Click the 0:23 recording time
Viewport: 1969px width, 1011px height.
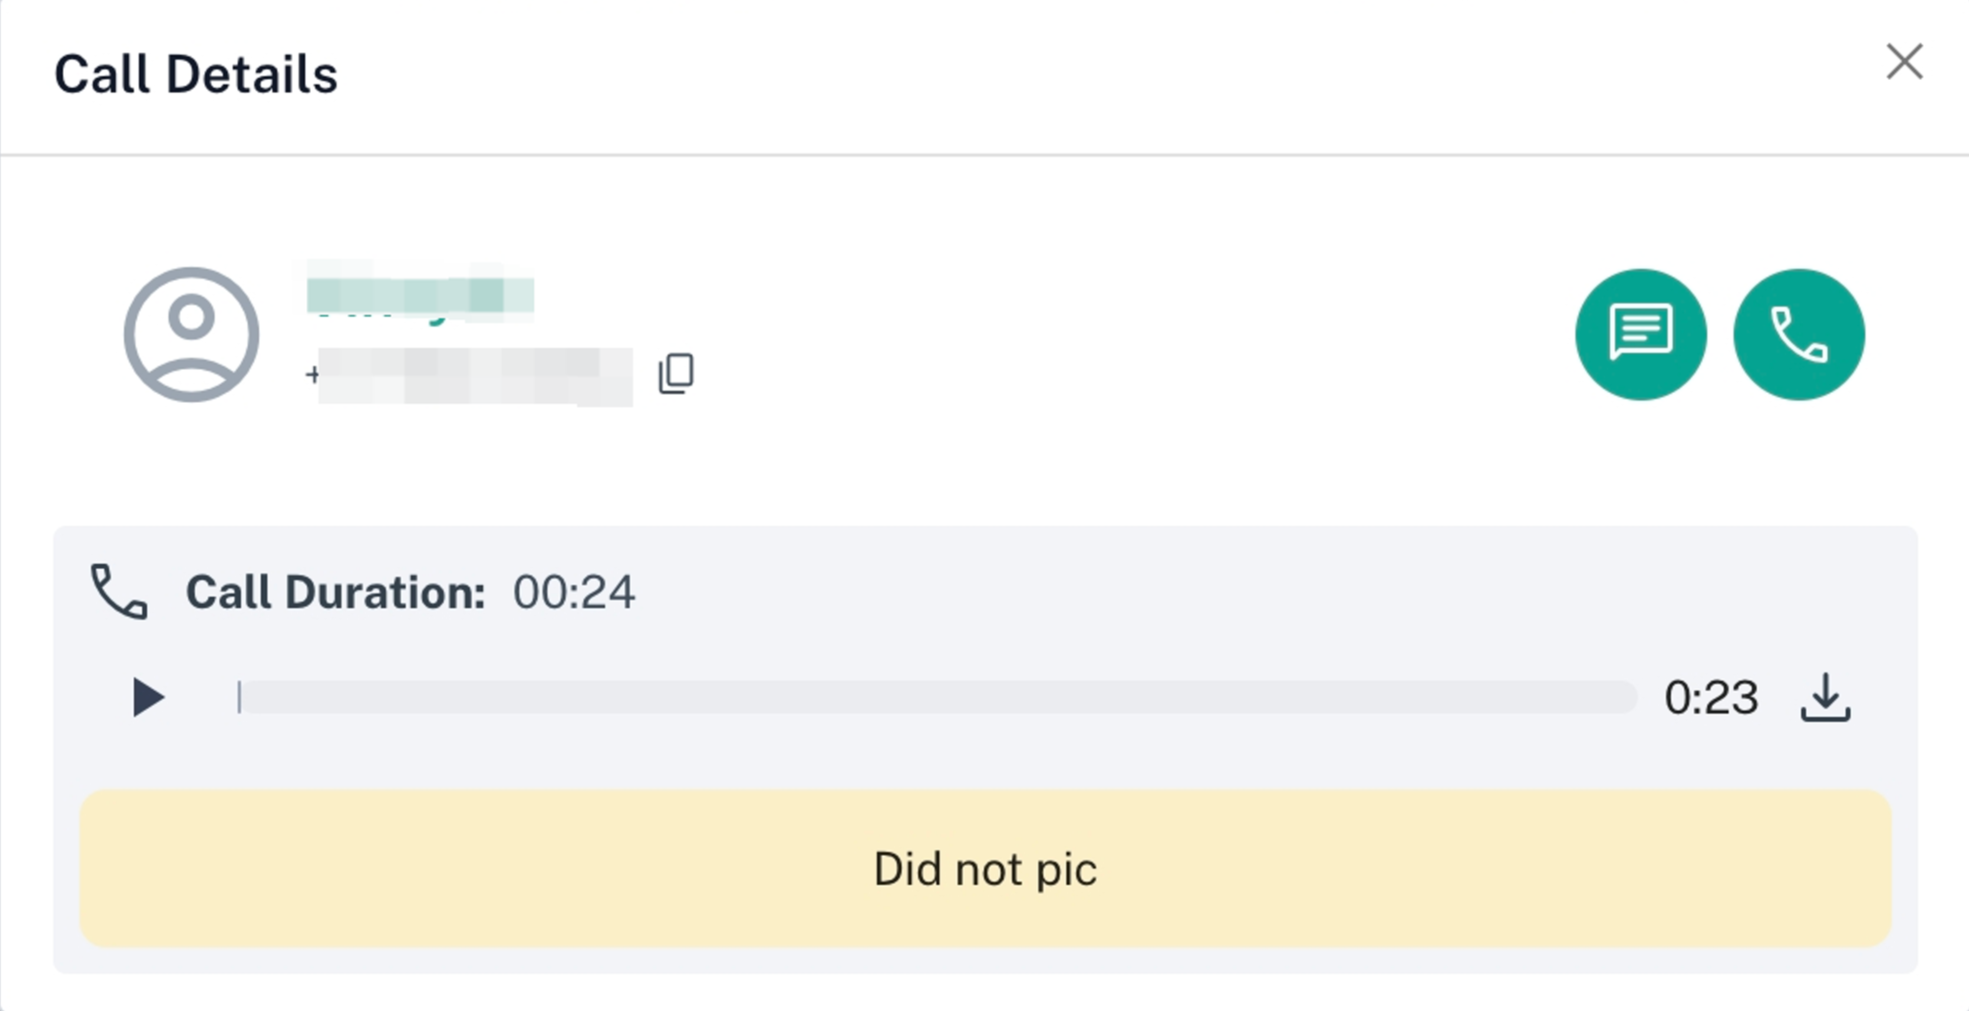[x=1710, y=697]
